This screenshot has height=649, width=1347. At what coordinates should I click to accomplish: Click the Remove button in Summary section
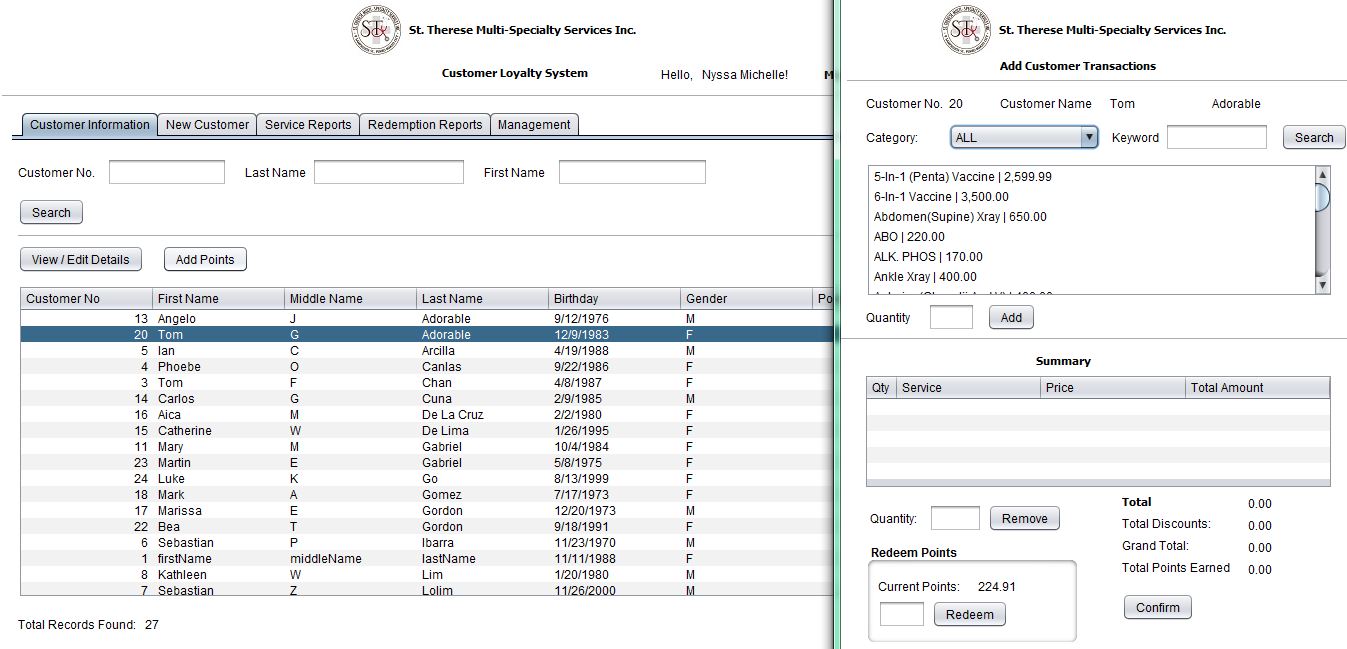click(x=1025, y=518)
